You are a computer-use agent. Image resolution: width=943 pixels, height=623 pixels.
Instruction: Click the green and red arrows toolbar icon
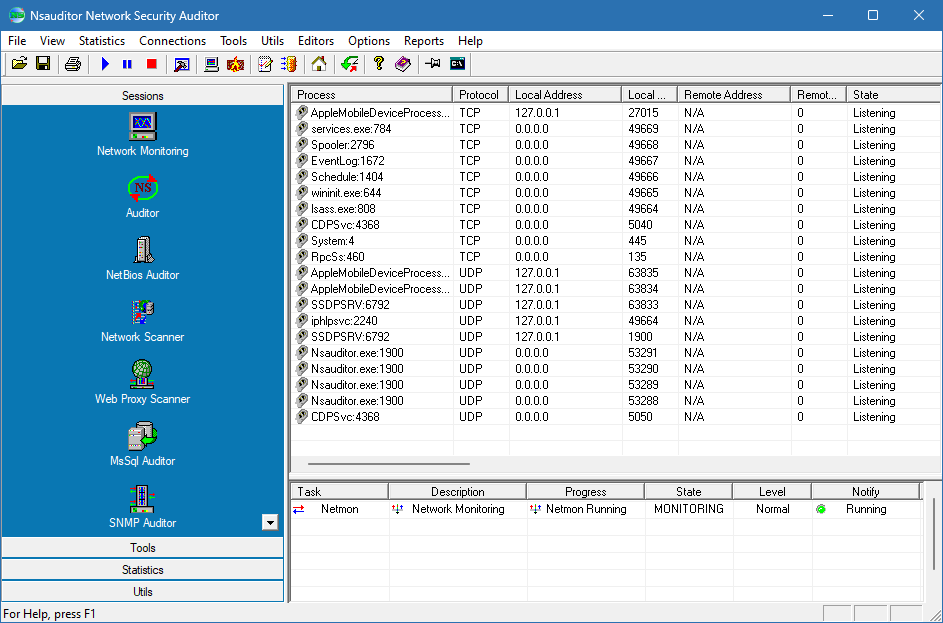[349, 64]
